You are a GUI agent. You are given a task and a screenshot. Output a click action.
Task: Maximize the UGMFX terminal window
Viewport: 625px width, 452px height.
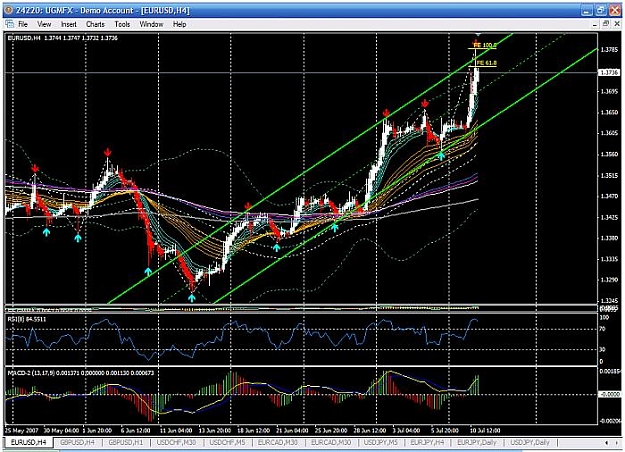[600, 11]
